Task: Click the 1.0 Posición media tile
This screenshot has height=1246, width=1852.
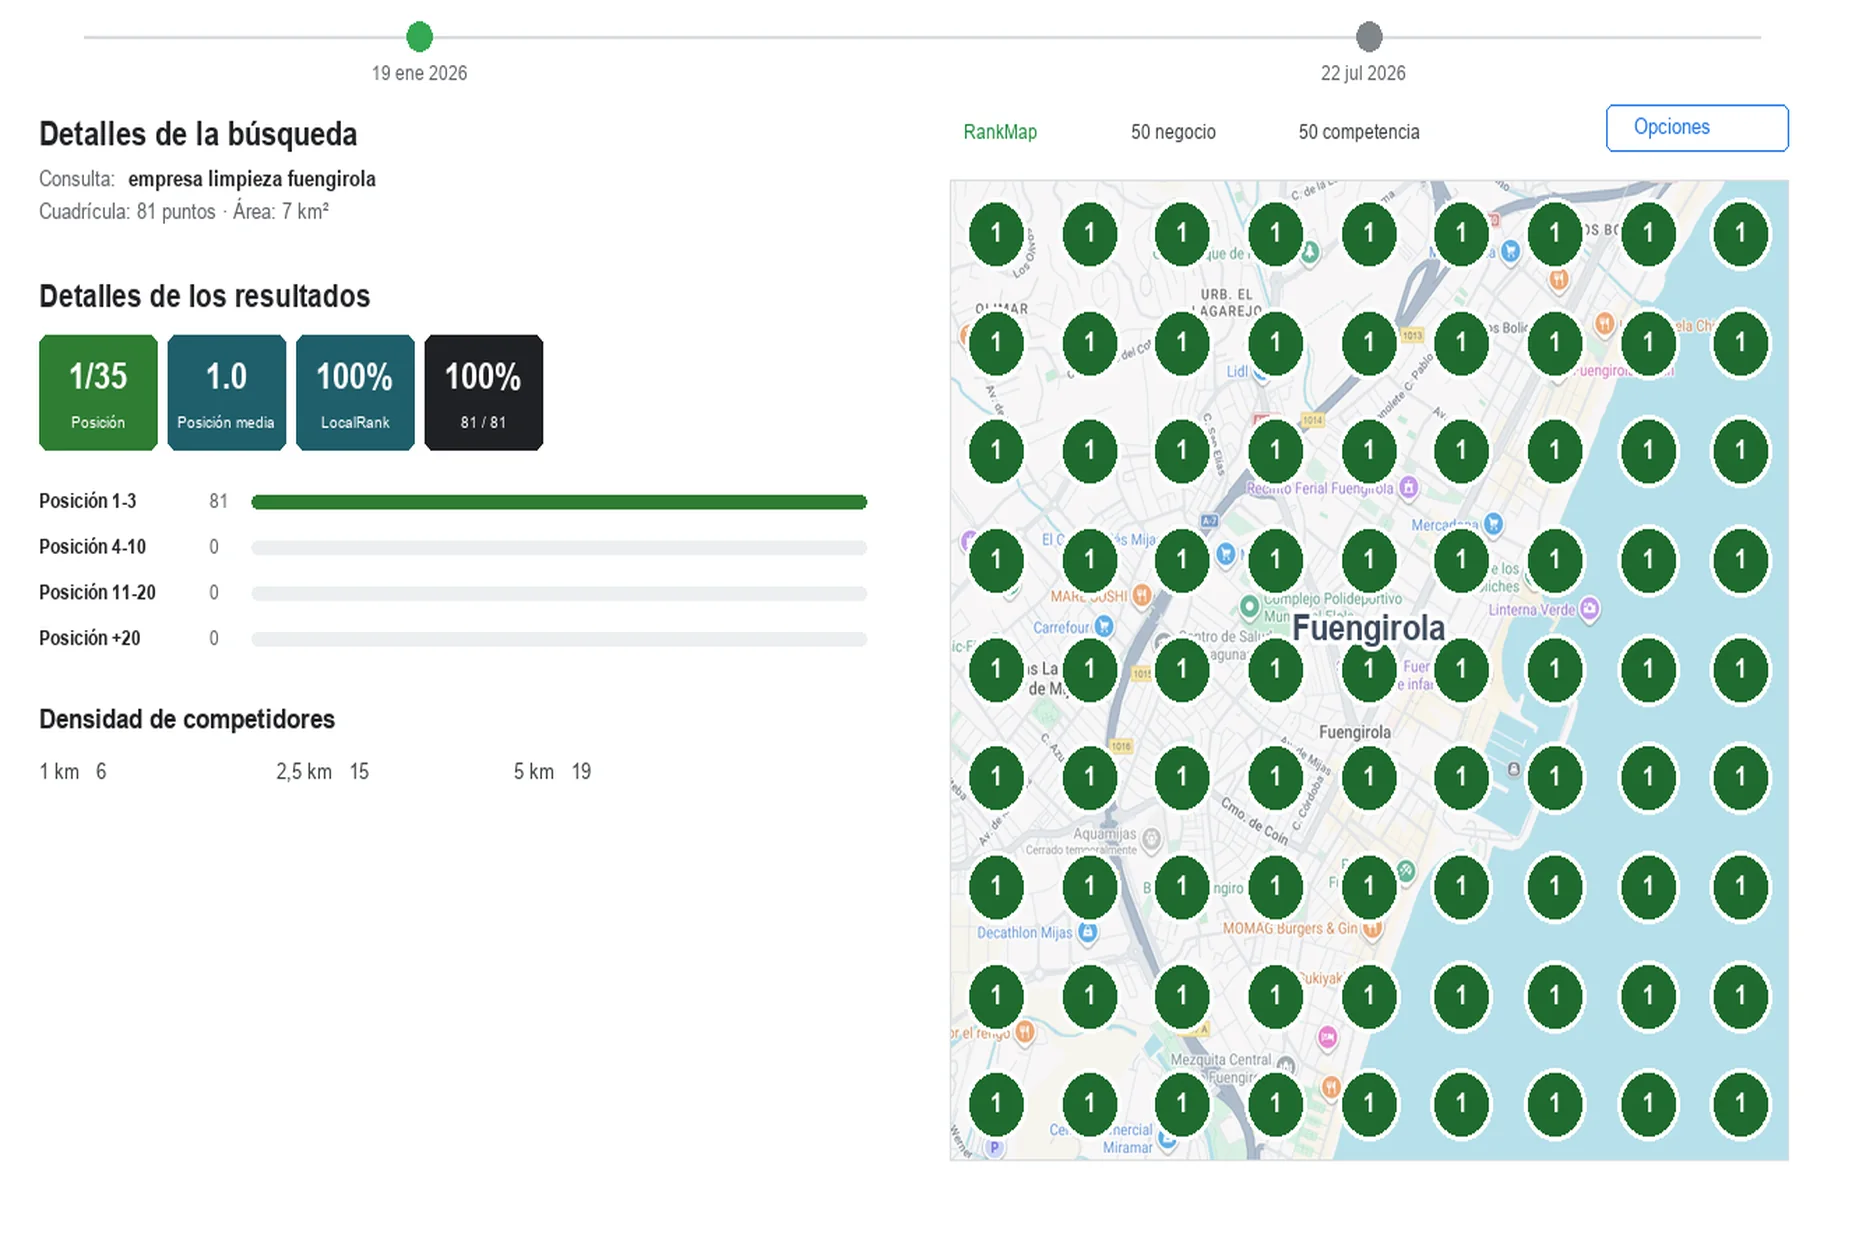Action: coord(226,393)
